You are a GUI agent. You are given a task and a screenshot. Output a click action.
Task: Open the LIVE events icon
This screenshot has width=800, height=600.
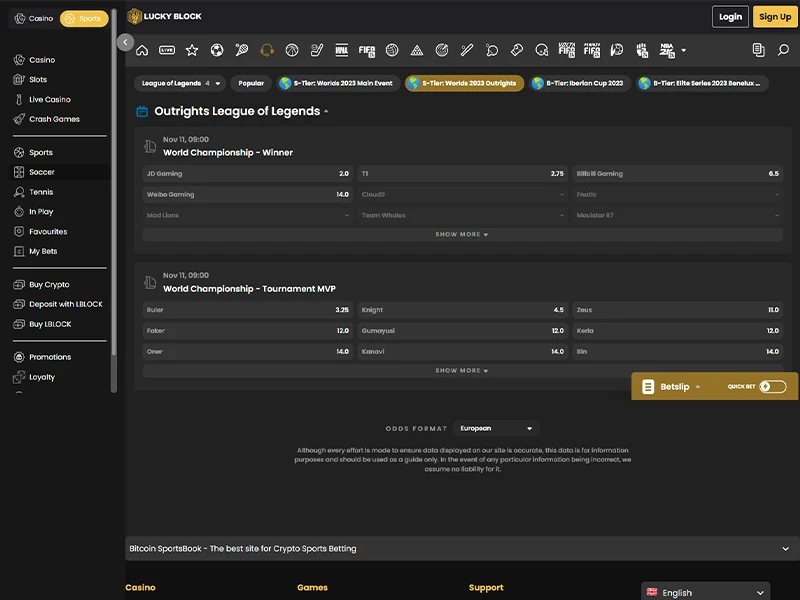coord(167,50)
